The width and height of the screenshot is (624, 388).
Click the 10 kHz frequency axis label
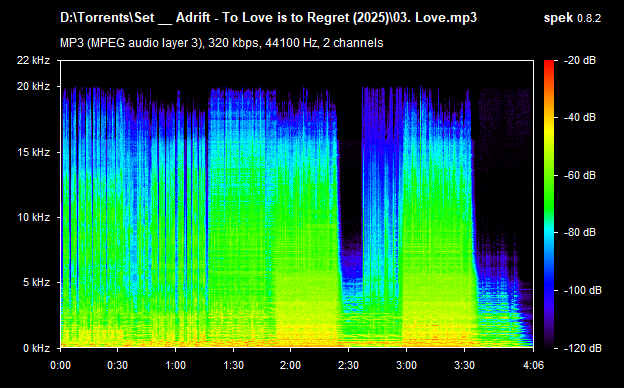point(33,217)
